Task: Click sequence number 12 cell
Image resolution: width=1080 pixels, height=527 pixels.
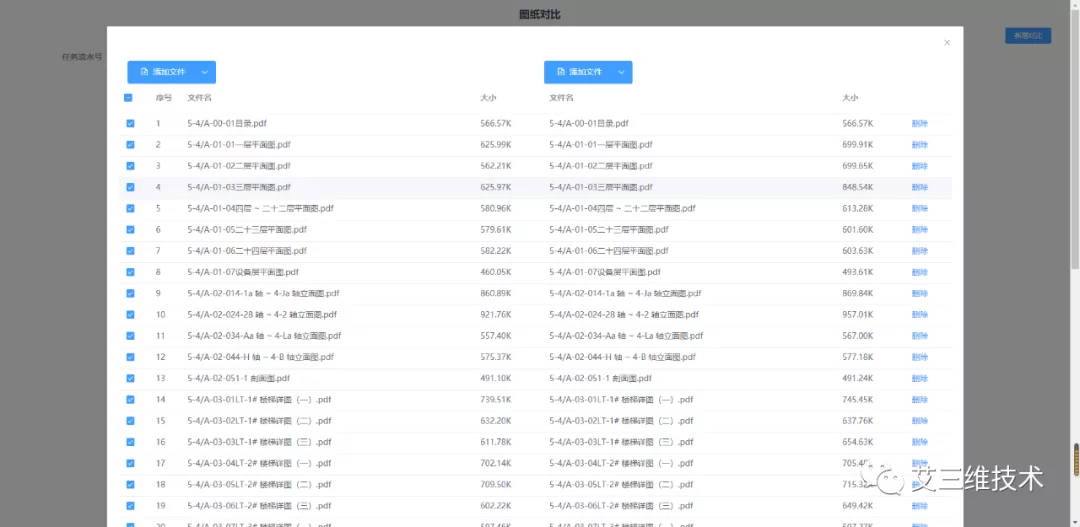Action: 160,358
